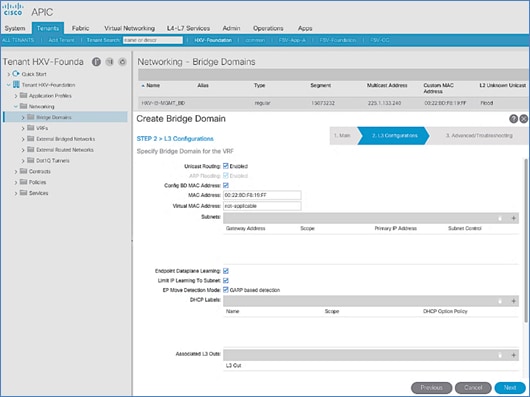Click ALL TENANTS link

[18, 40]
